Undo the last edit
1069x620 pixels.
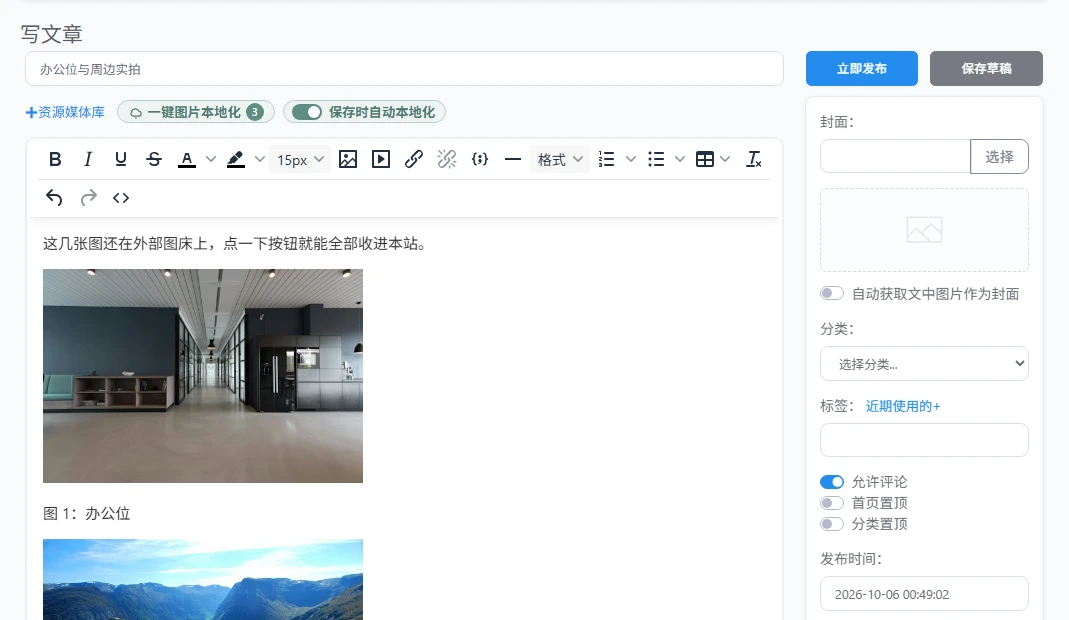(x=54, y=198)
